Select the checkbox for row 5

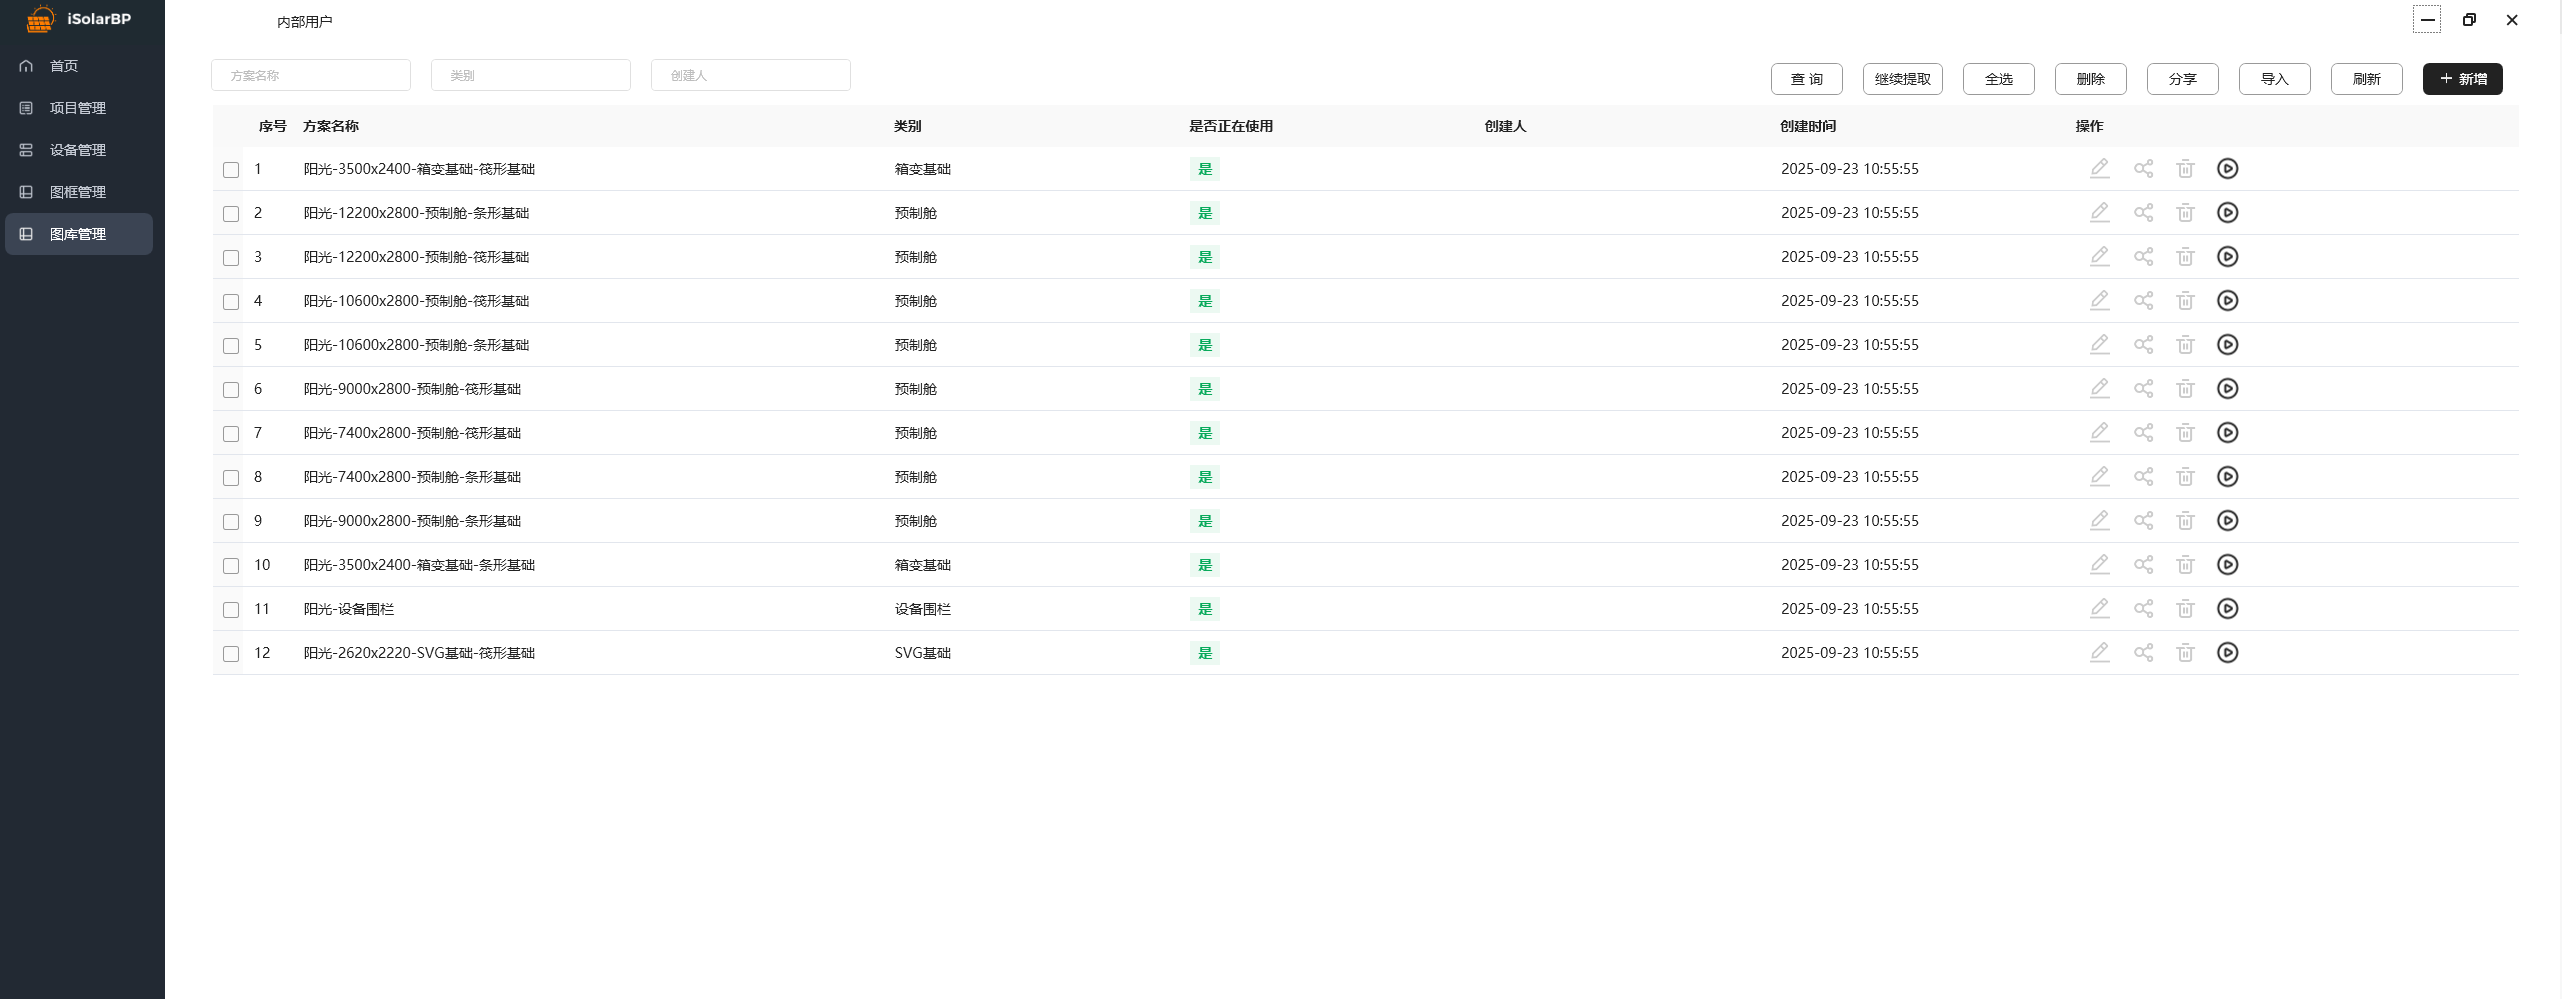[x=231, y=346]
